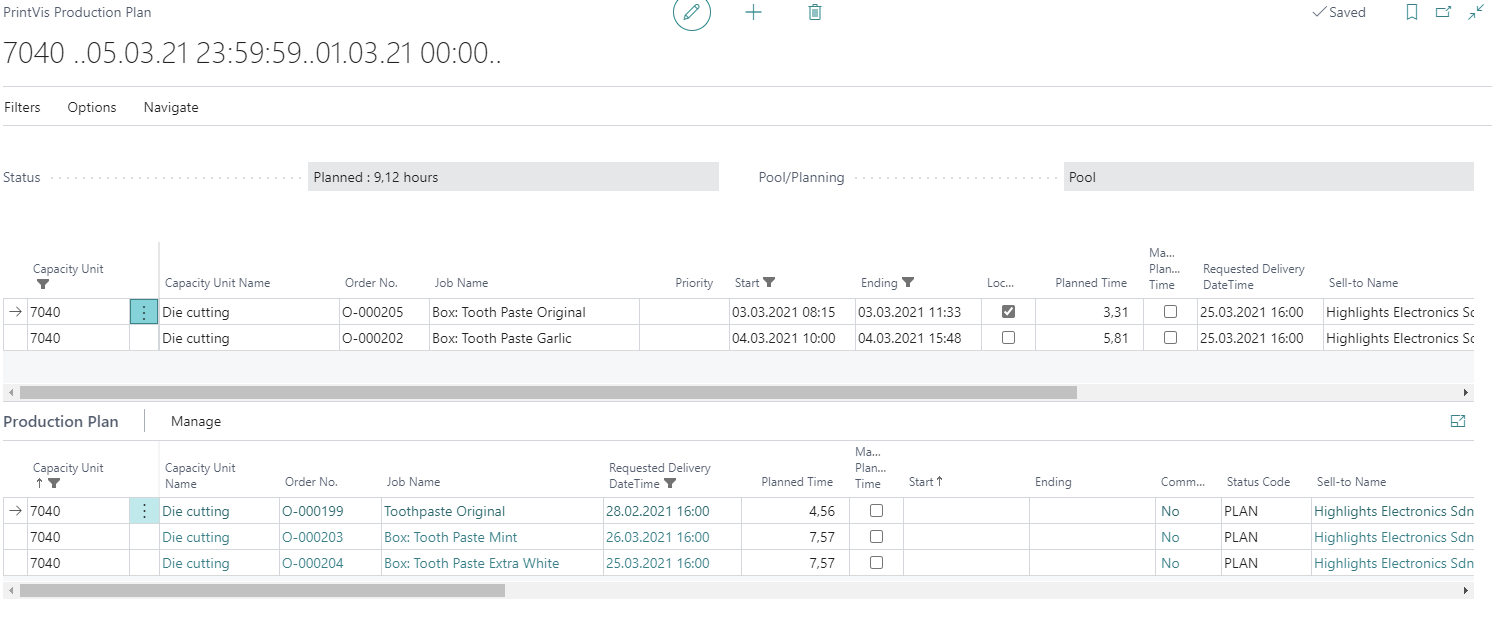Click the Saved status indicator
This screenshot has width=1508, height=617.
tap(1338, 13)
